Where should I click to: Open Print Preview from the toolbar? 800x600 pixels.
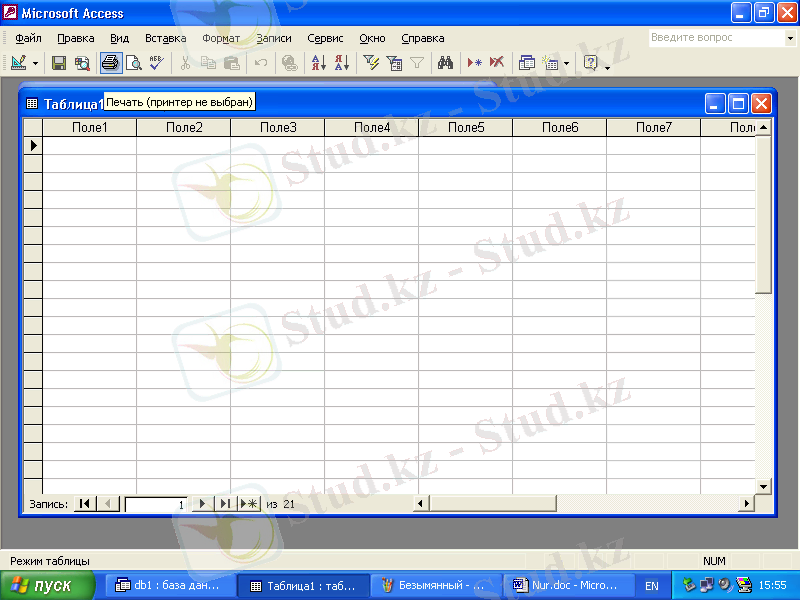tap(134, 63)
